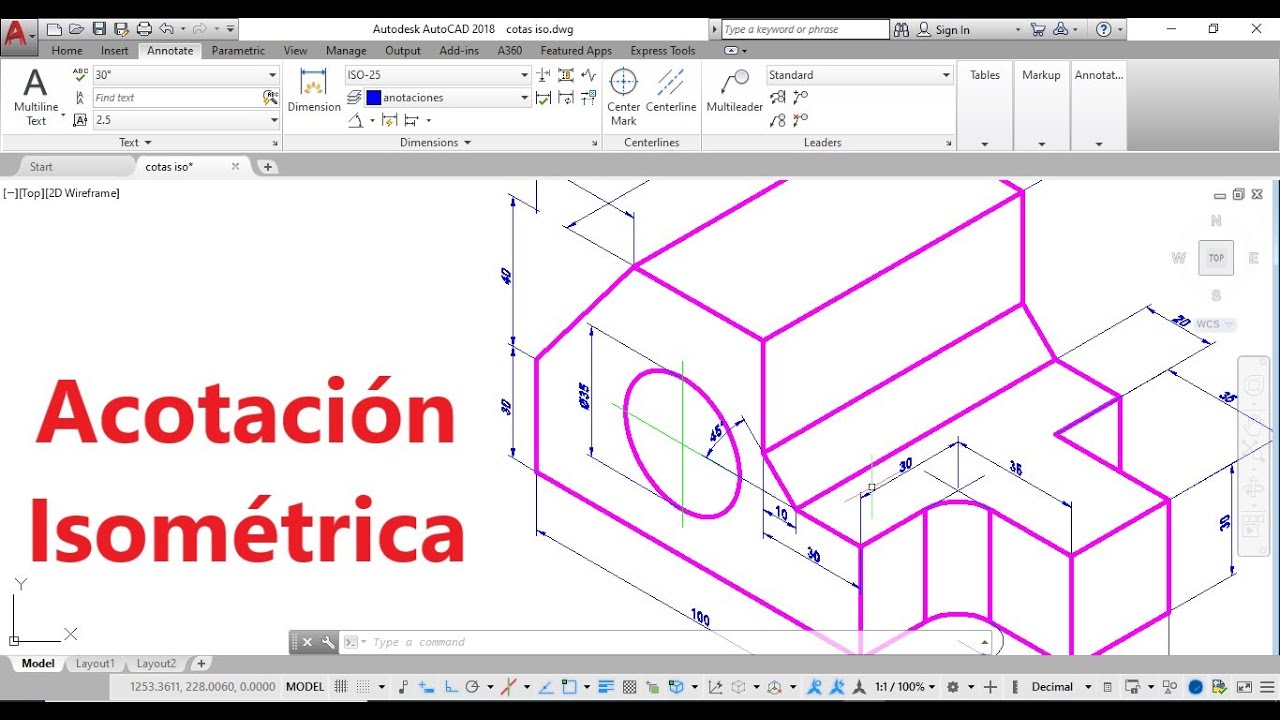Image resolution: width=1280 pixels, height=720 pixels.
Task: Switch to the Insert ribbon tab
Action: click(114, 50)
